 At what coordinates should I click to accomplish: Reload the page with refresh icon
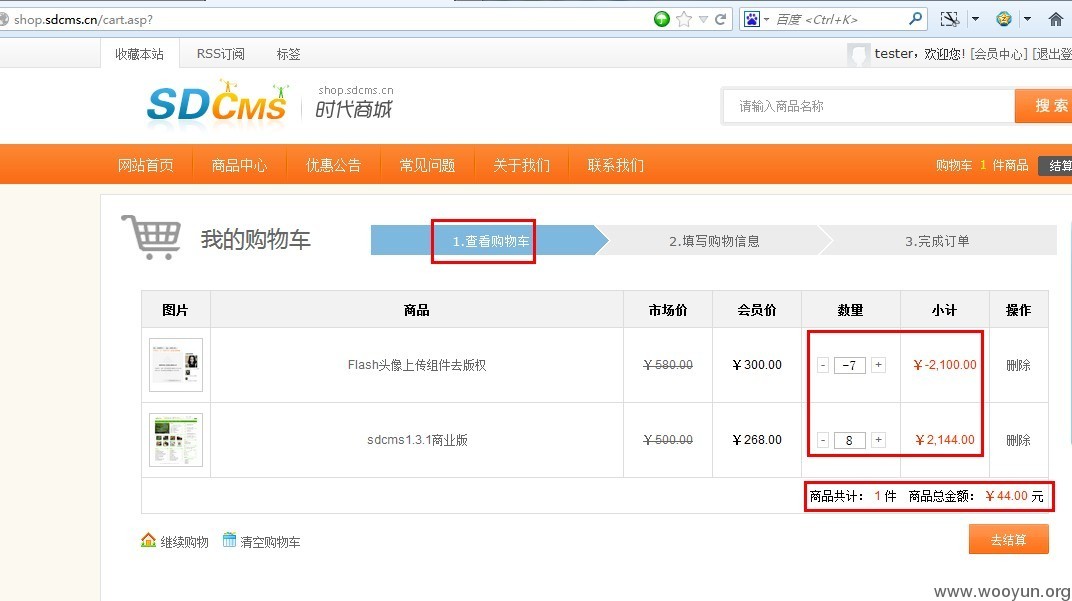(721, 19)
